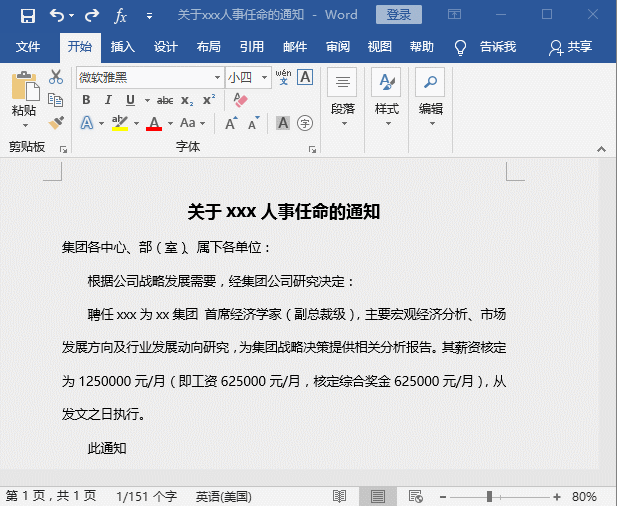Click the Undo arrow icon
The height and width of the screenshot is (506, 617).
[x=57, y=15]
